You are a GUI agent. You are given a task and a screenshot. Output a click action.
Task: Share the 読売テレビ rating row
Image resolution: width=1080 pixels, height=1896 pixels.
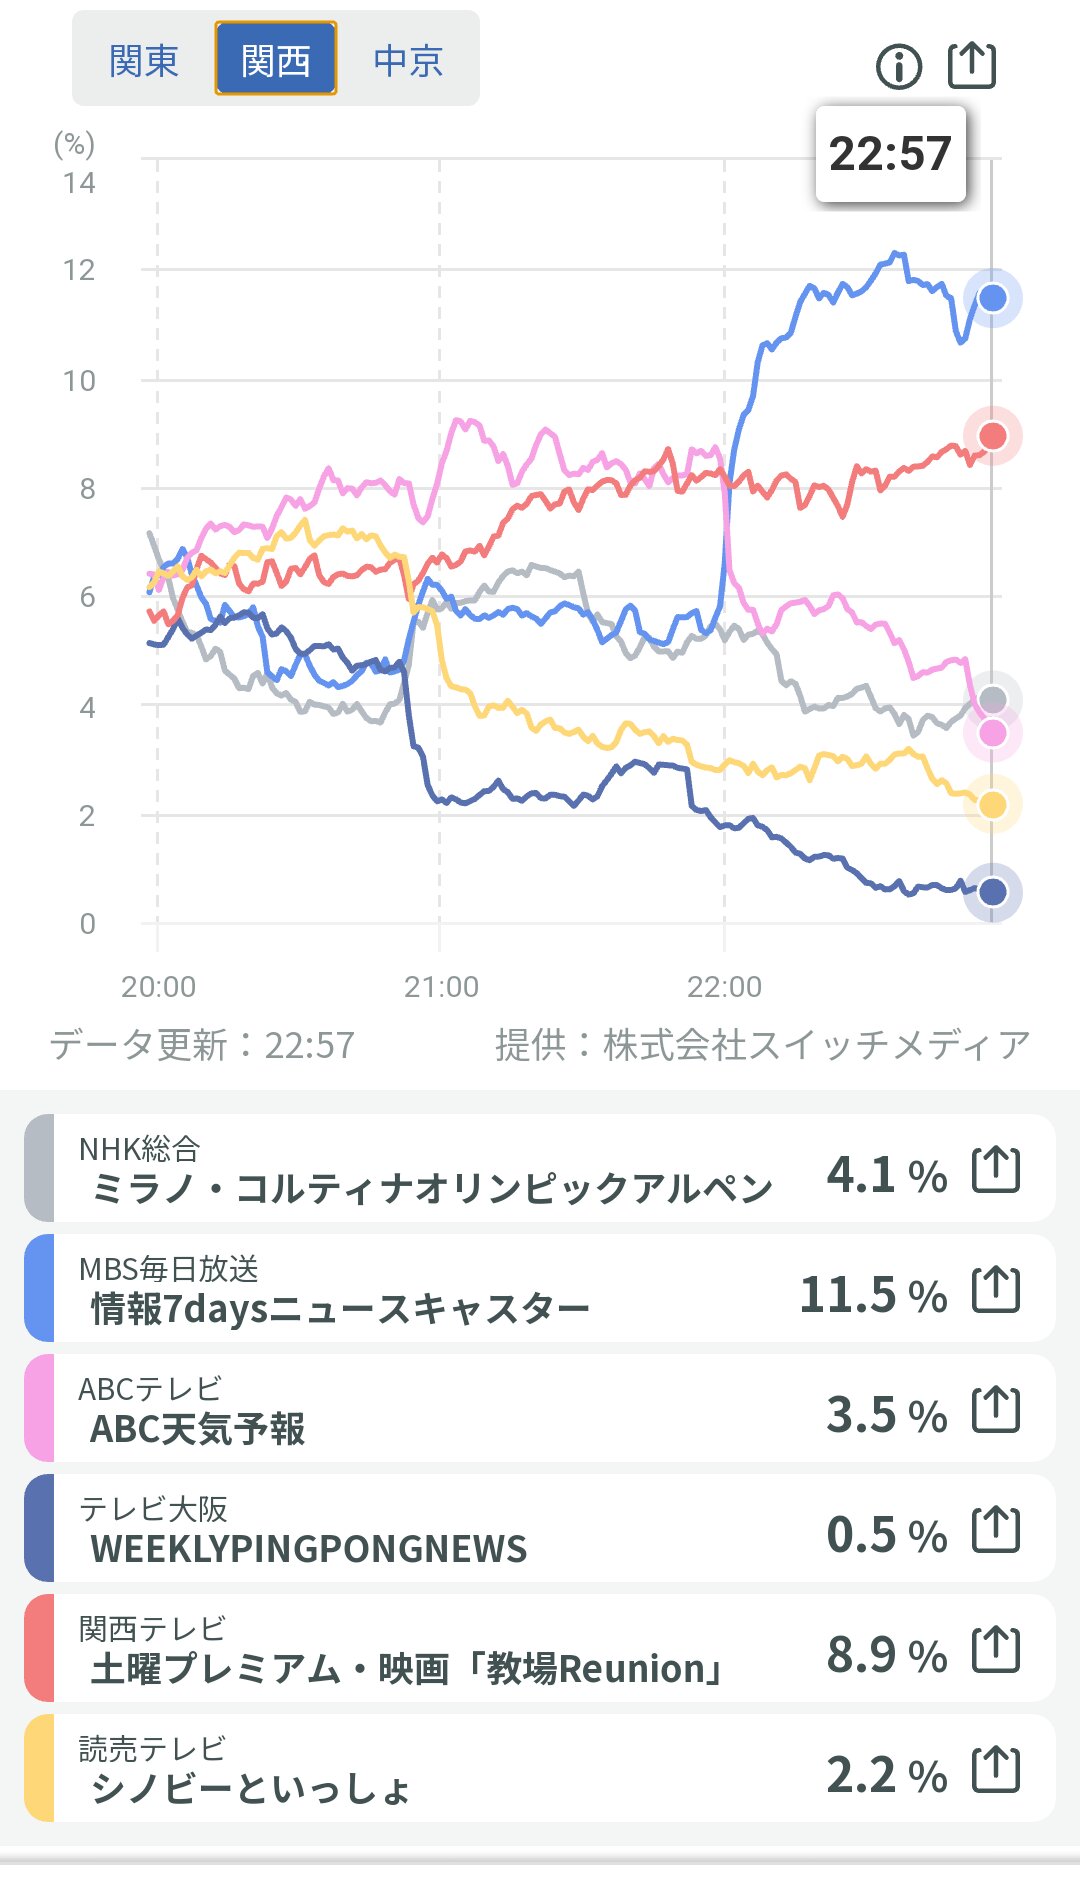[996, 1769]
